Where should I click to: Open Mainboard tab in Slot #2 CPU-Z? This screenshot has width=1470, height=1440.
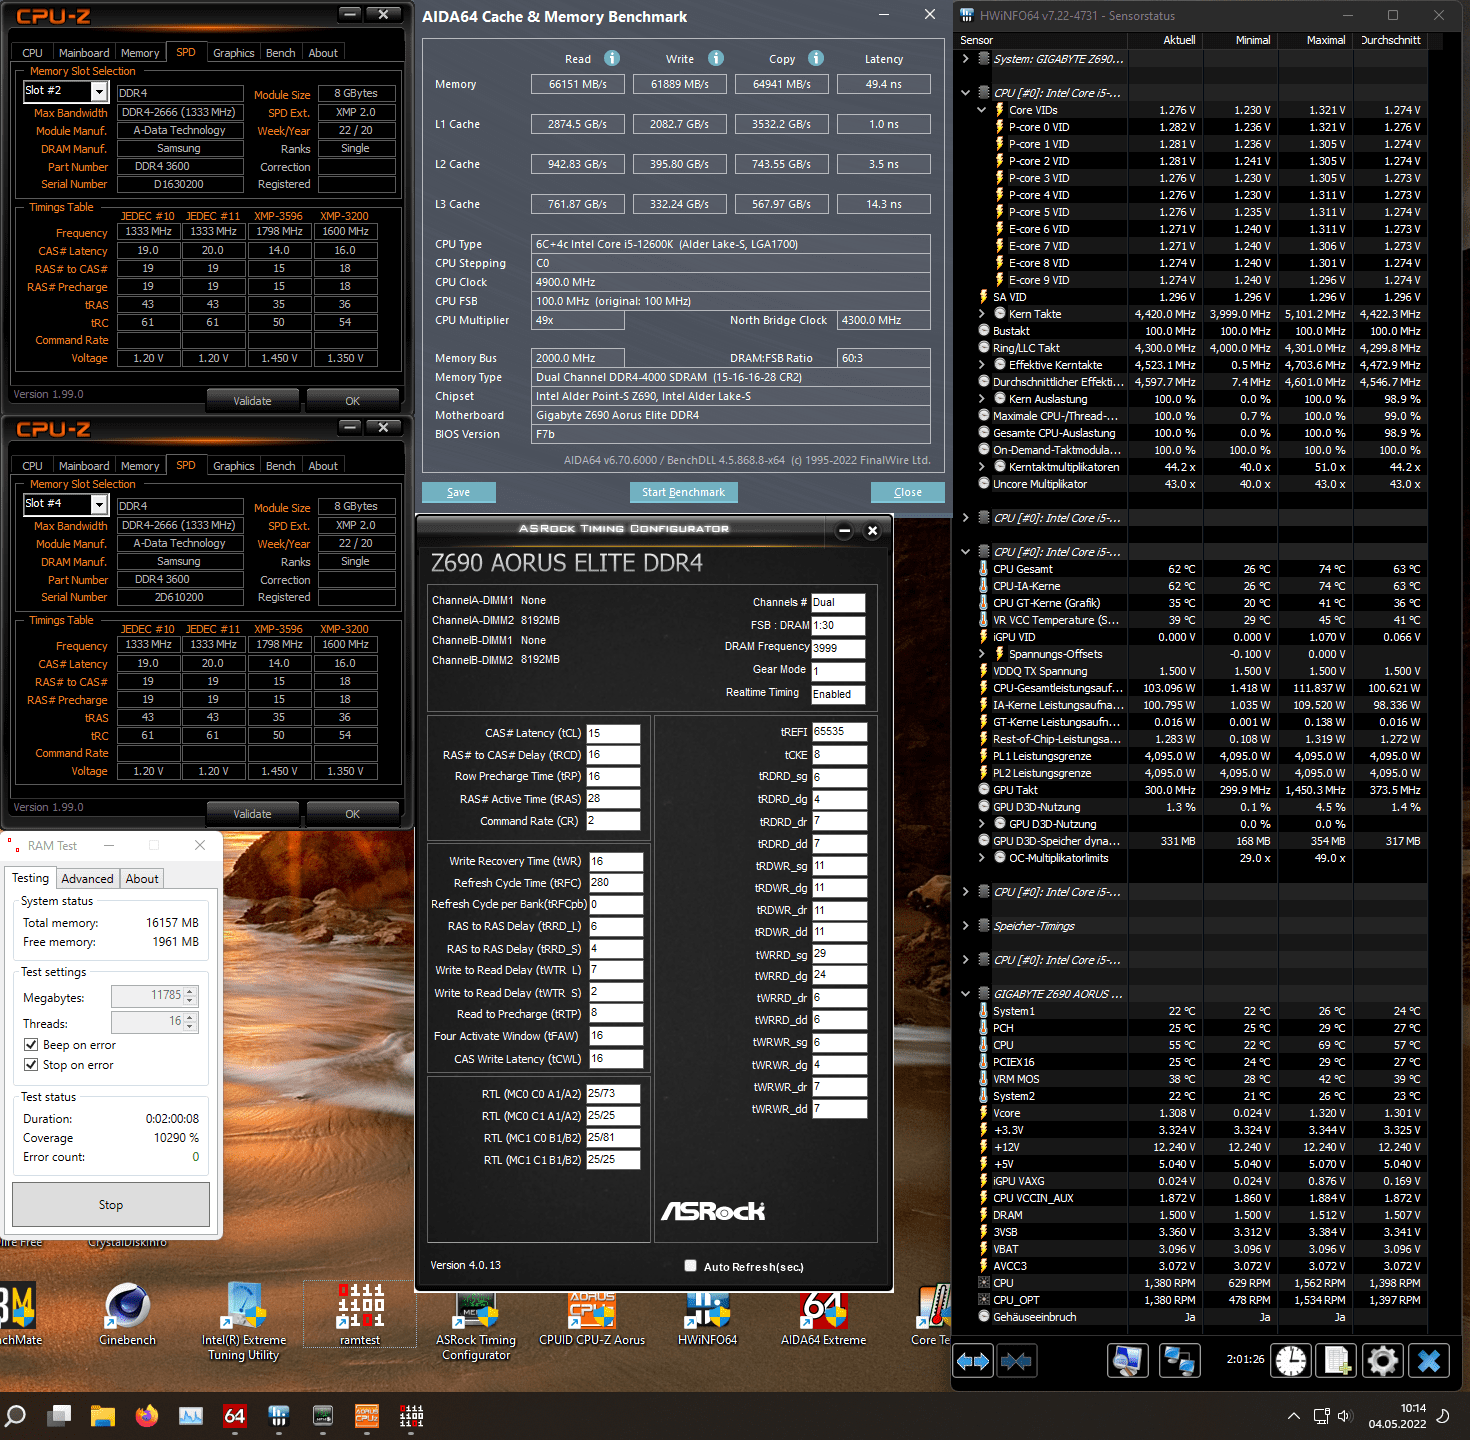pyautogui.click(x=84, y=53)
